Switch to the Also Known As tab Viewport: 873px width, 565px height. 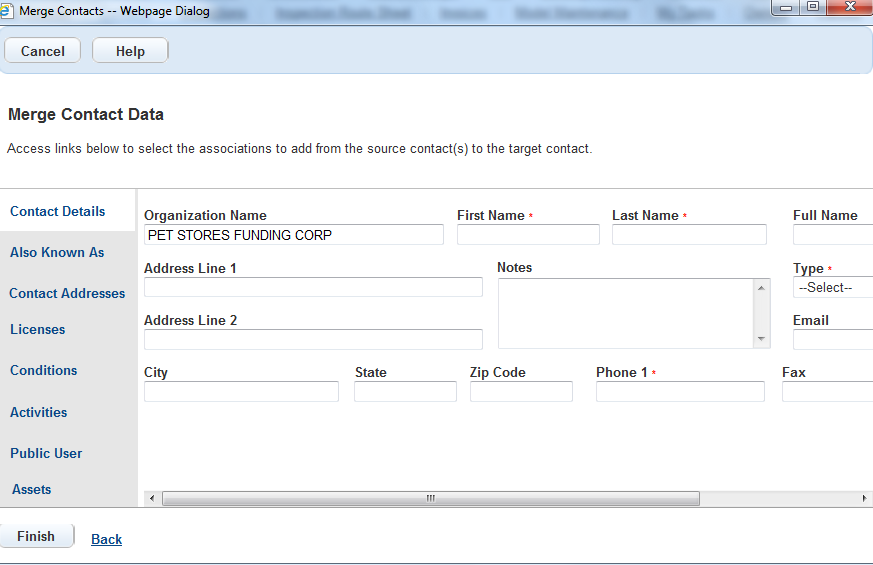(x=57, y=252)
